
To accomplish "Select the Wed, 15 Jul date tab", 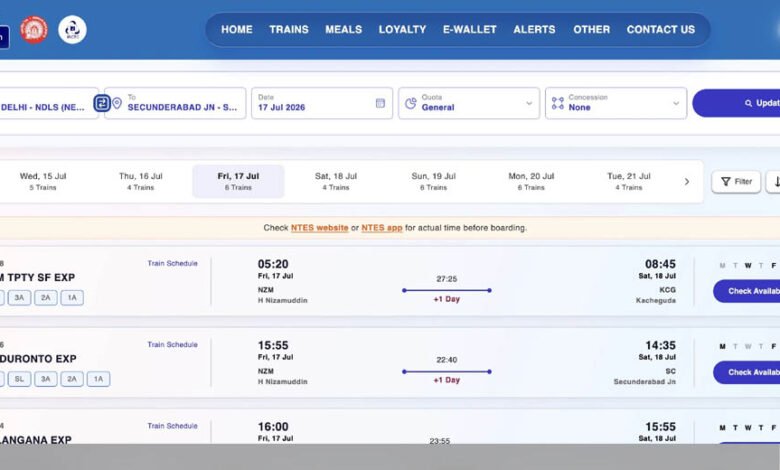I will click(43, 182).
